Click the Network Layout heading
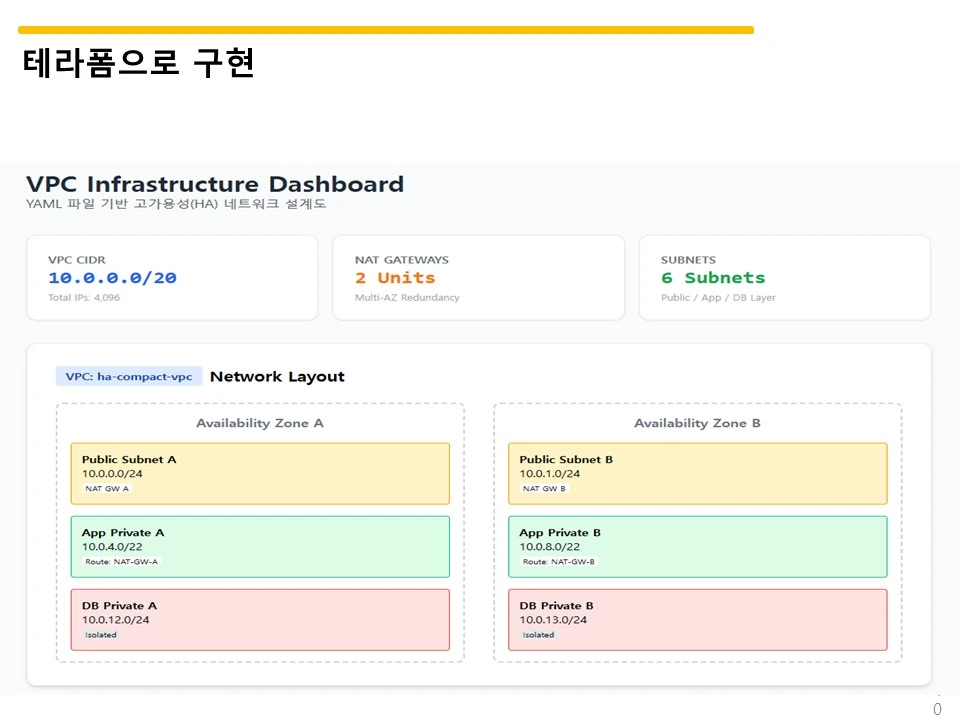Image resolution: width=960 pixels, height=720 pixels. pyautogui.click(x=277, y=377)
